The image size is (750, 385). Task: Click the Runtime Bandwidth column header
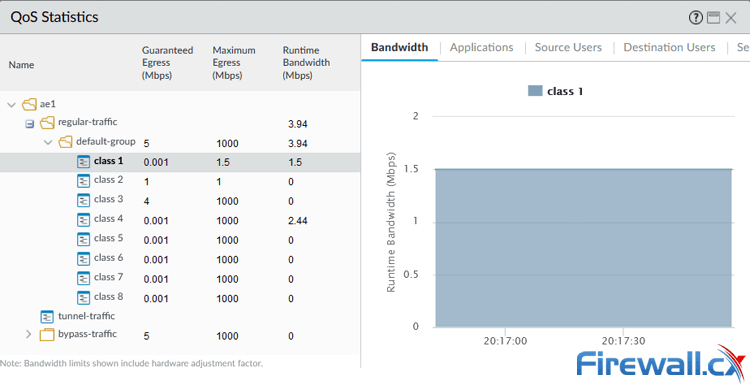306,63
